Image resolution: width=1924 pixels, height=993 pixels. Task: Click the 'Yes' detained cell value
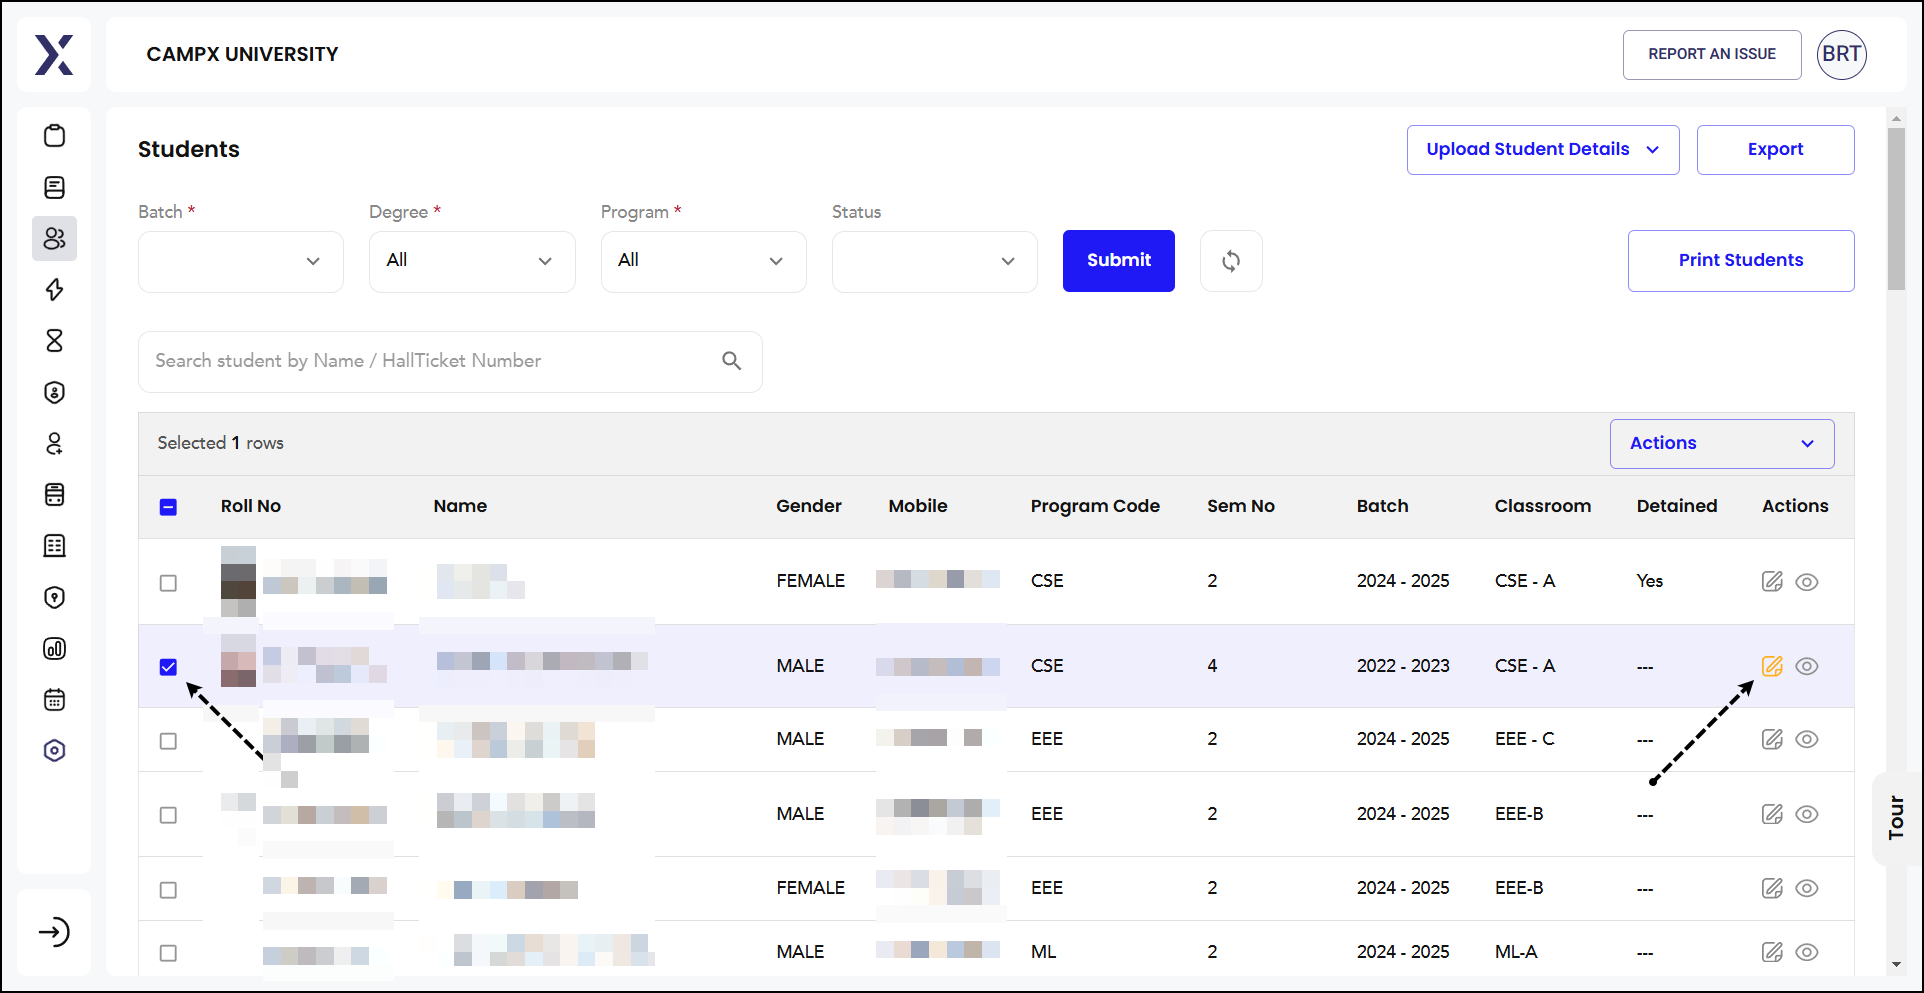coord(1650,581)
